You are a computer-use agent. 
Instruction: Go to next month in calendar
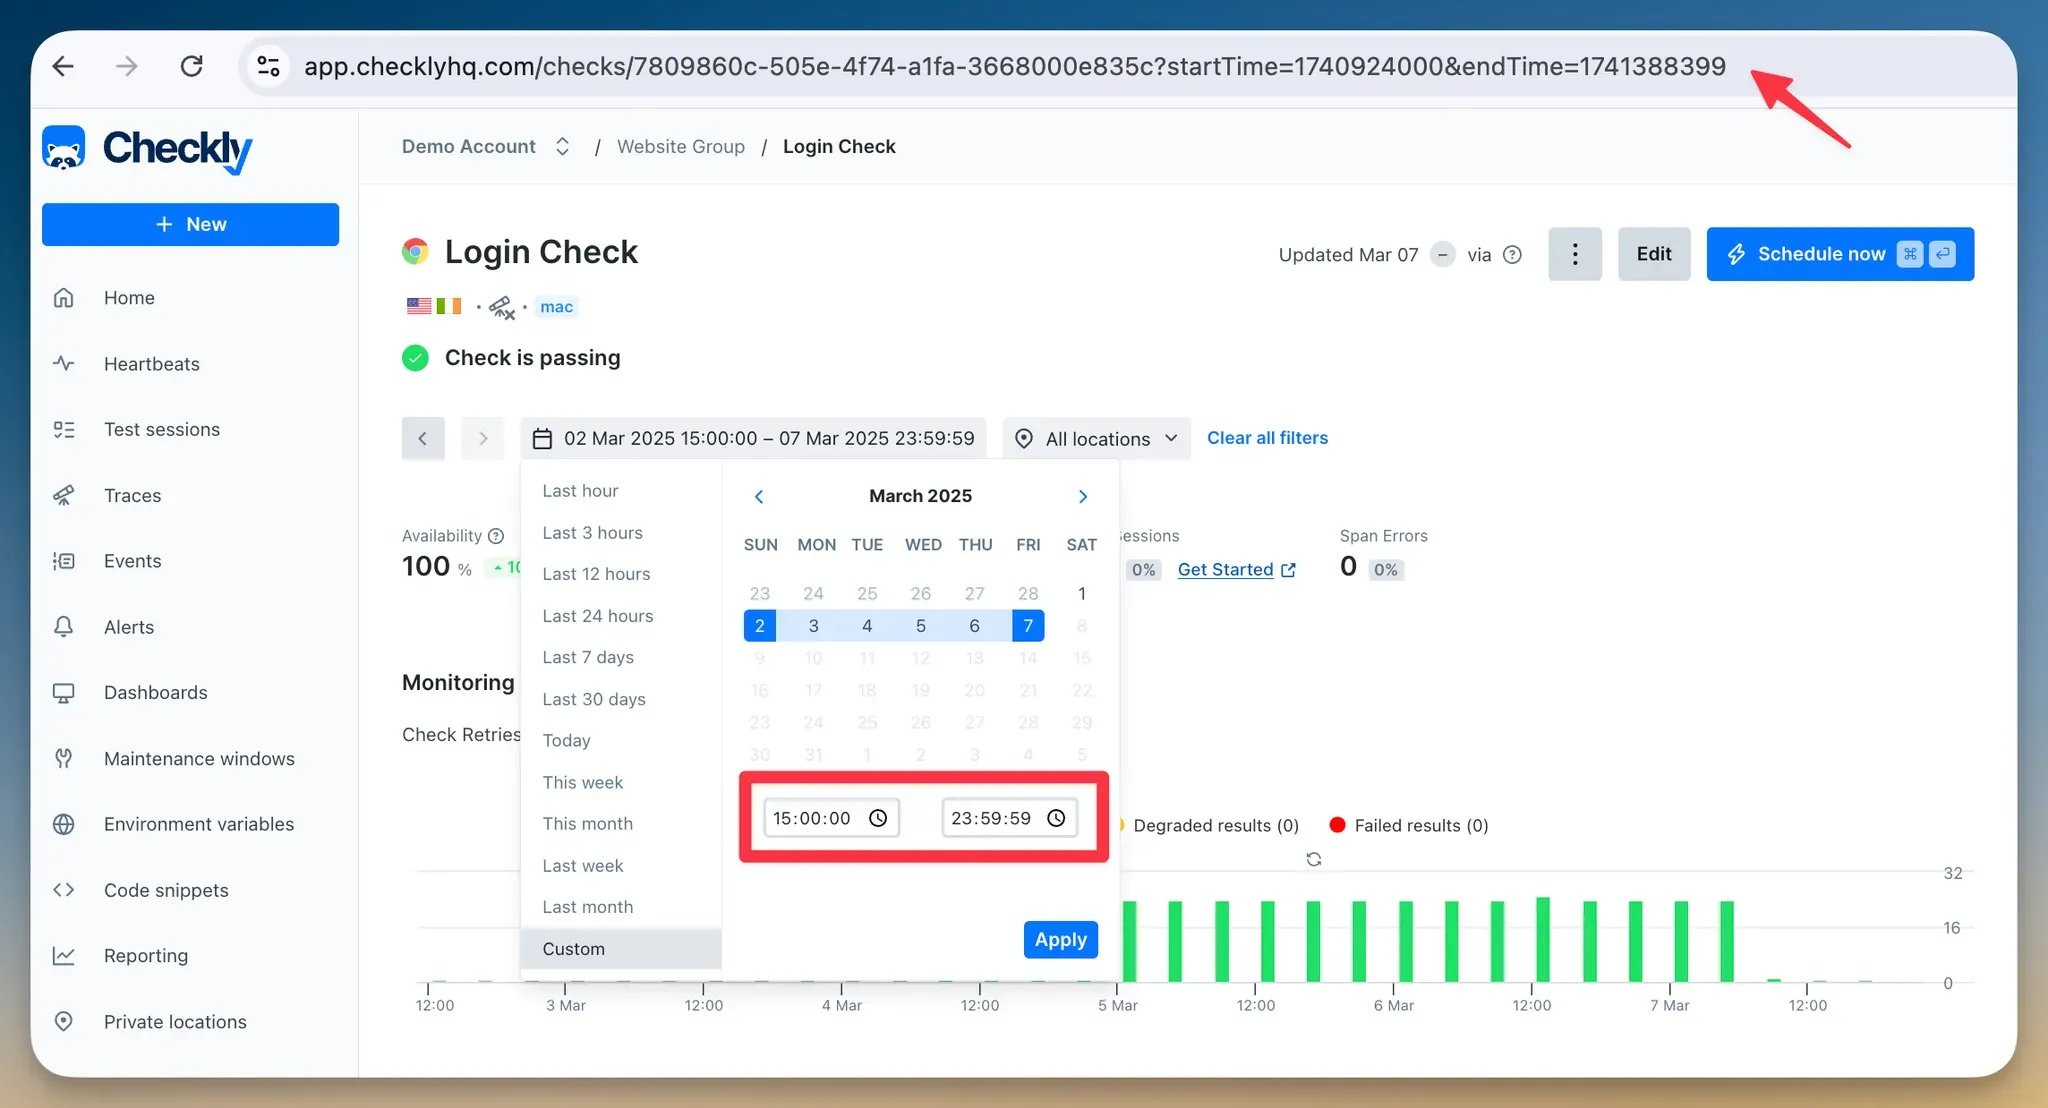click(1082, 497)
